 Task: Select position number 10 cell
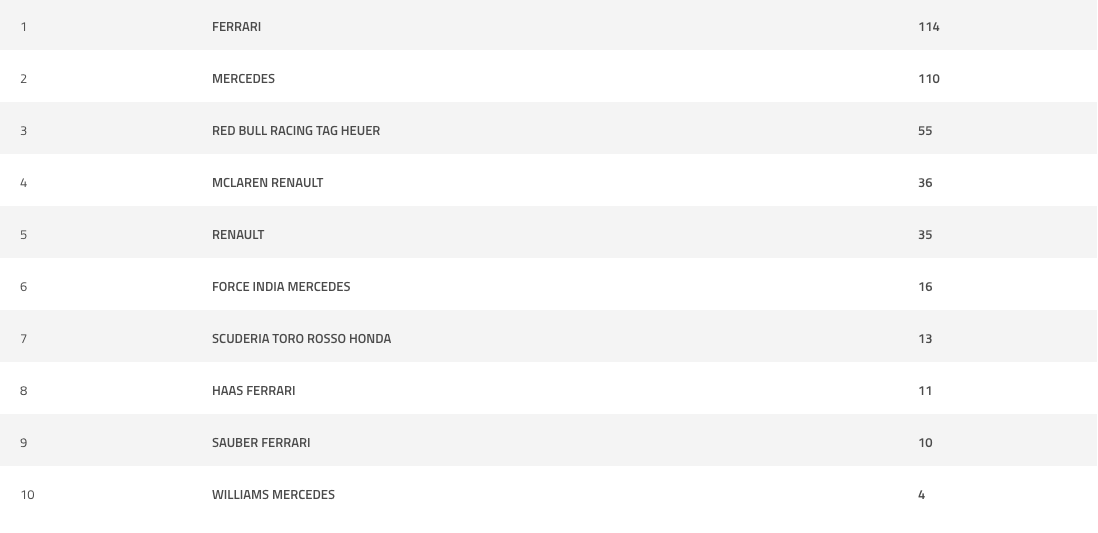(x=27, y=494)
